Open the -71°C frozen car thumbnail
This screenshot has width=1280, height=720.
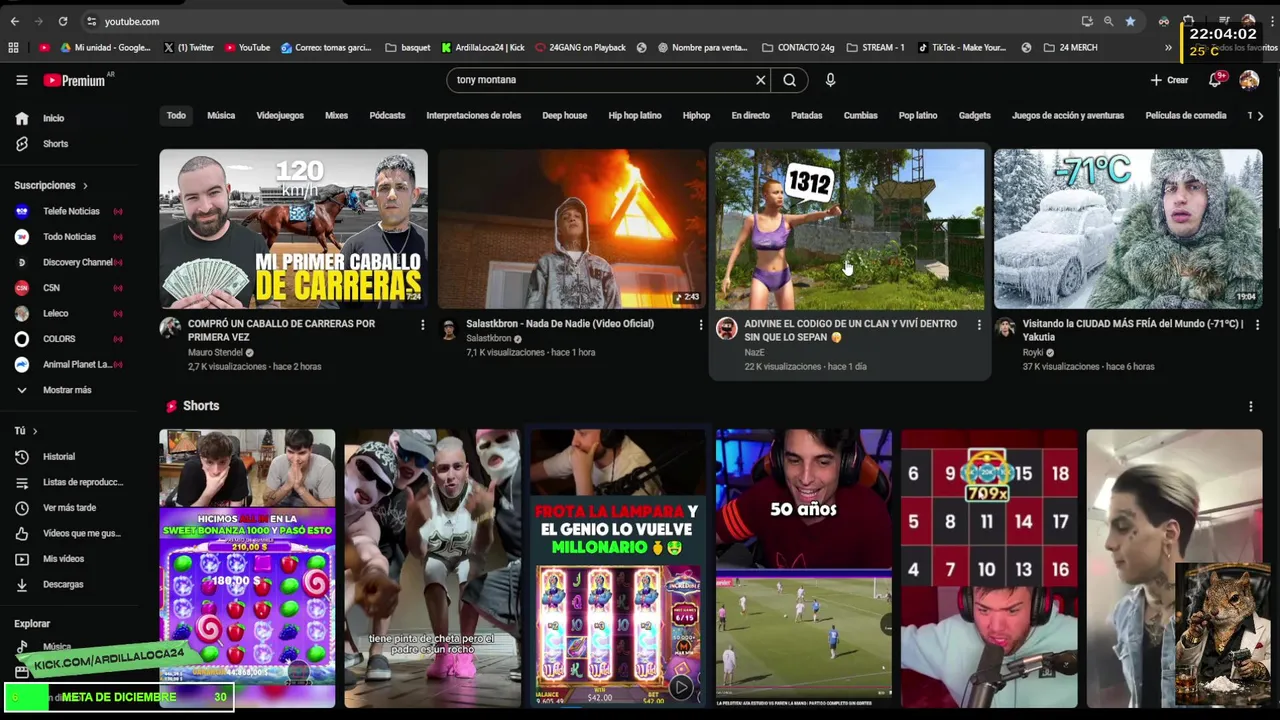point(1128,229)
